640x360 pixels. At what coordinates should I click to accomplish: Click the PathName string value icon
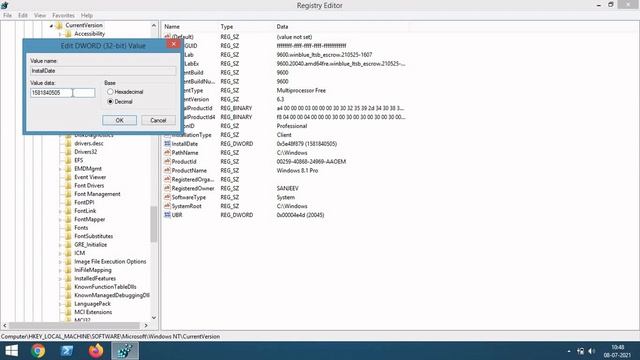point(167,153)
